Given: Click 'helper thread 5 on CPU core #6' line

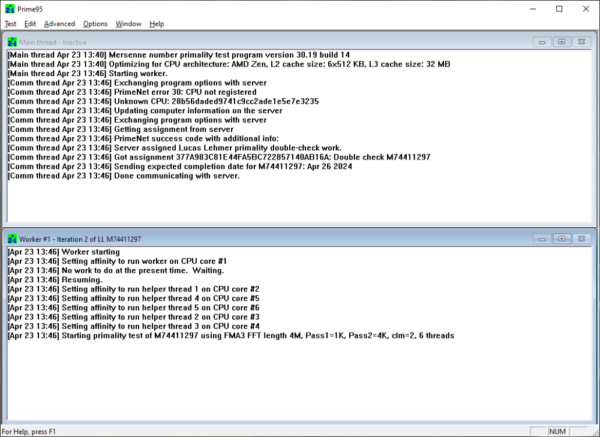Looking at the screenshot, I should (x=134, y=308).
